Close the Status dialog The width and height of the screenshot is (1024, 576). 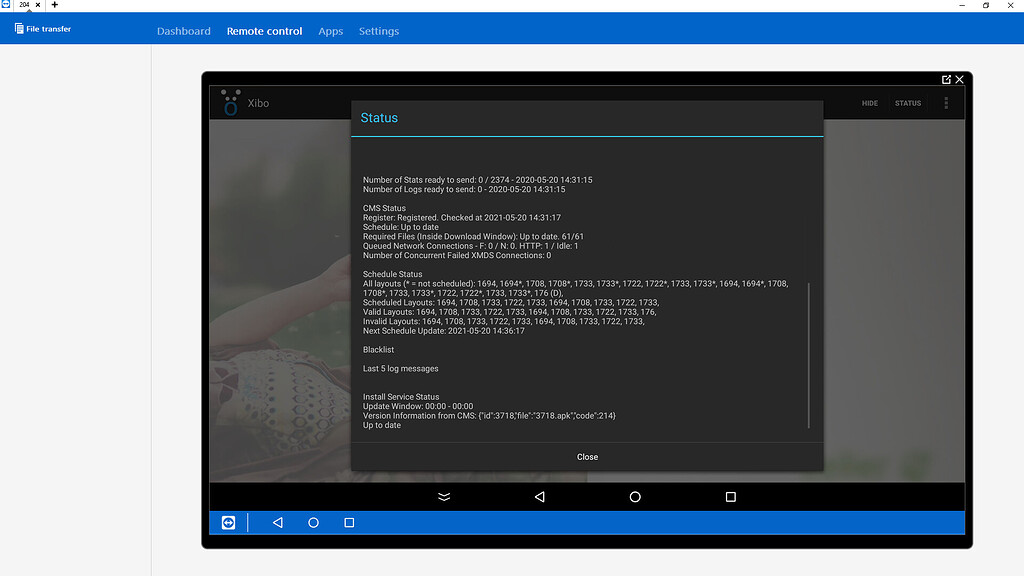coord(587,456)
